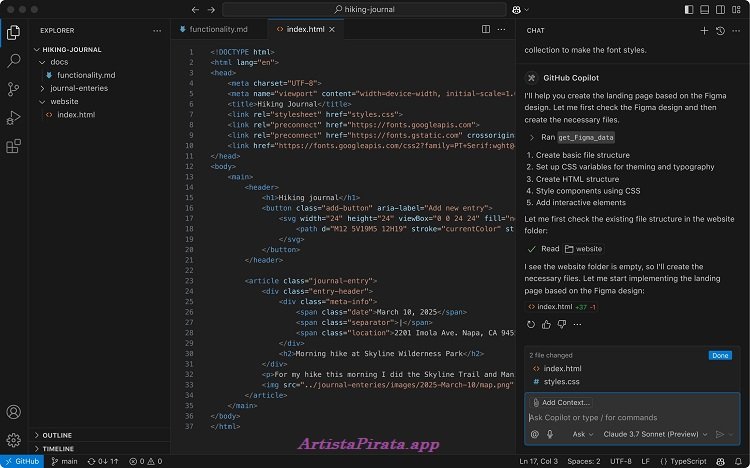Open the Extensions view

click(x=14, y=147)
